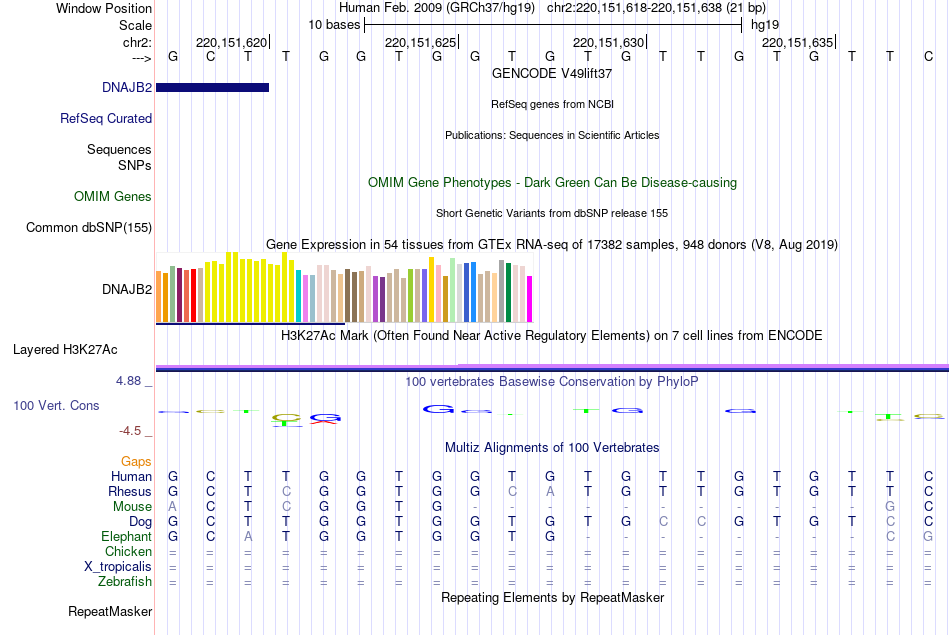Click the large blue G in PhyloP logo
This screenshot has height=635, width=950.
point(438,409)
